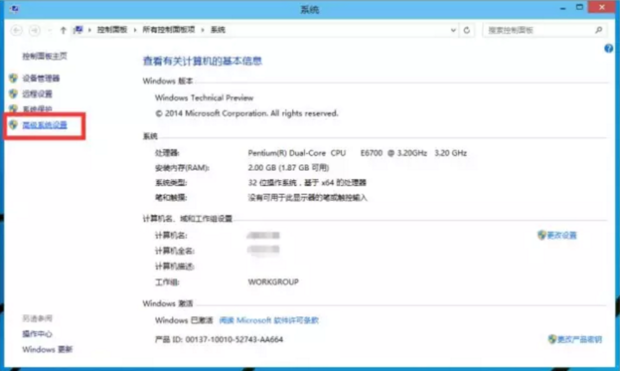Expand chevron after 所有控制面板项 breadcrumb
The image size is (620, 371).
coord(202,30)
